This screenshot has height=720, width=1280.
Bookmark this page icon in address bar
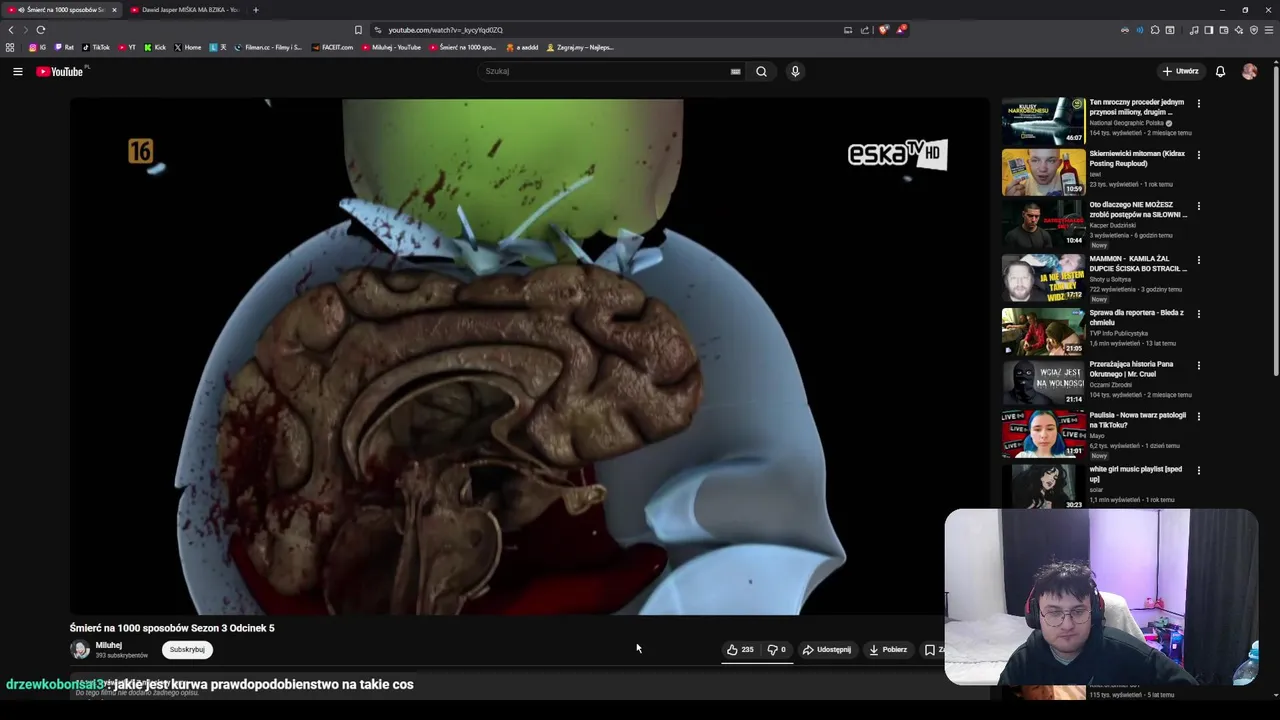pos(358,30)
